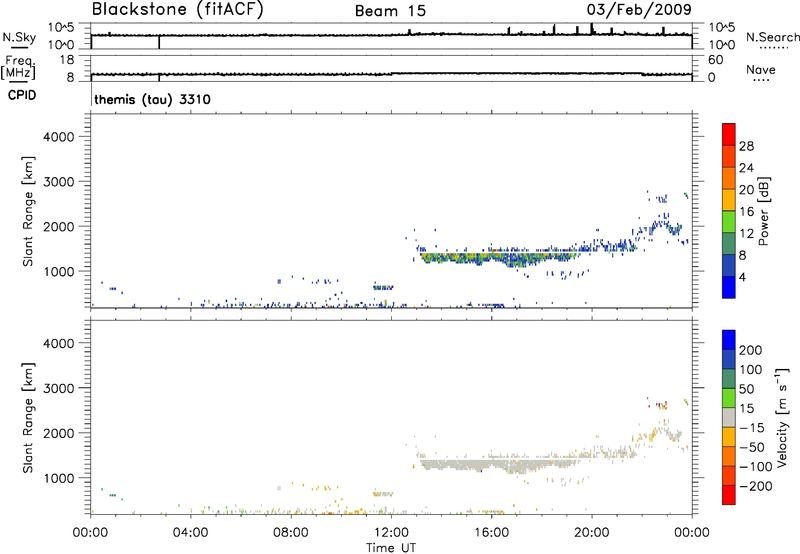This screenshot has width=800, height=554.
Task: Click the frequency trace in the Freq. panel
Action: (x=391, y=74)
